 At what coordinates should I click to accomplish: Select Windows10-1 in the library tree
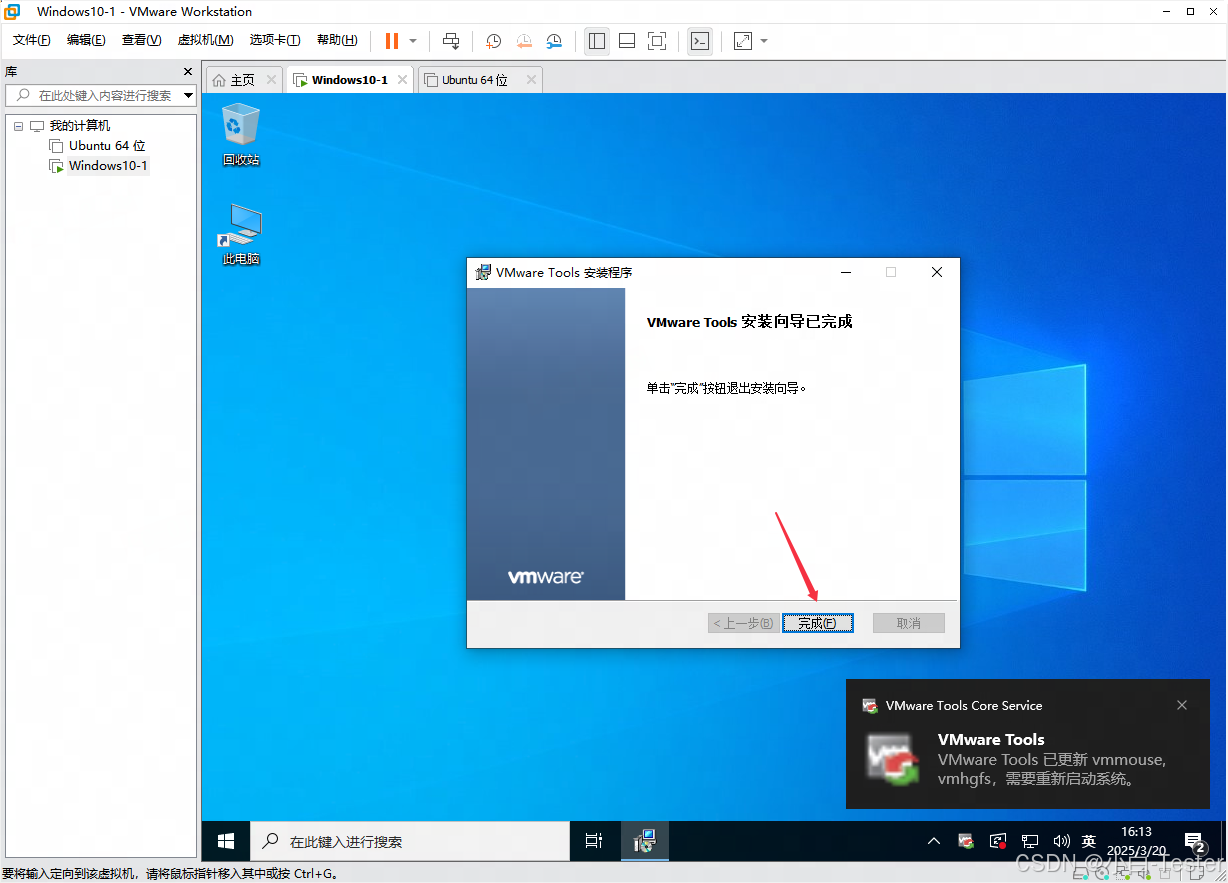point(108,166)
